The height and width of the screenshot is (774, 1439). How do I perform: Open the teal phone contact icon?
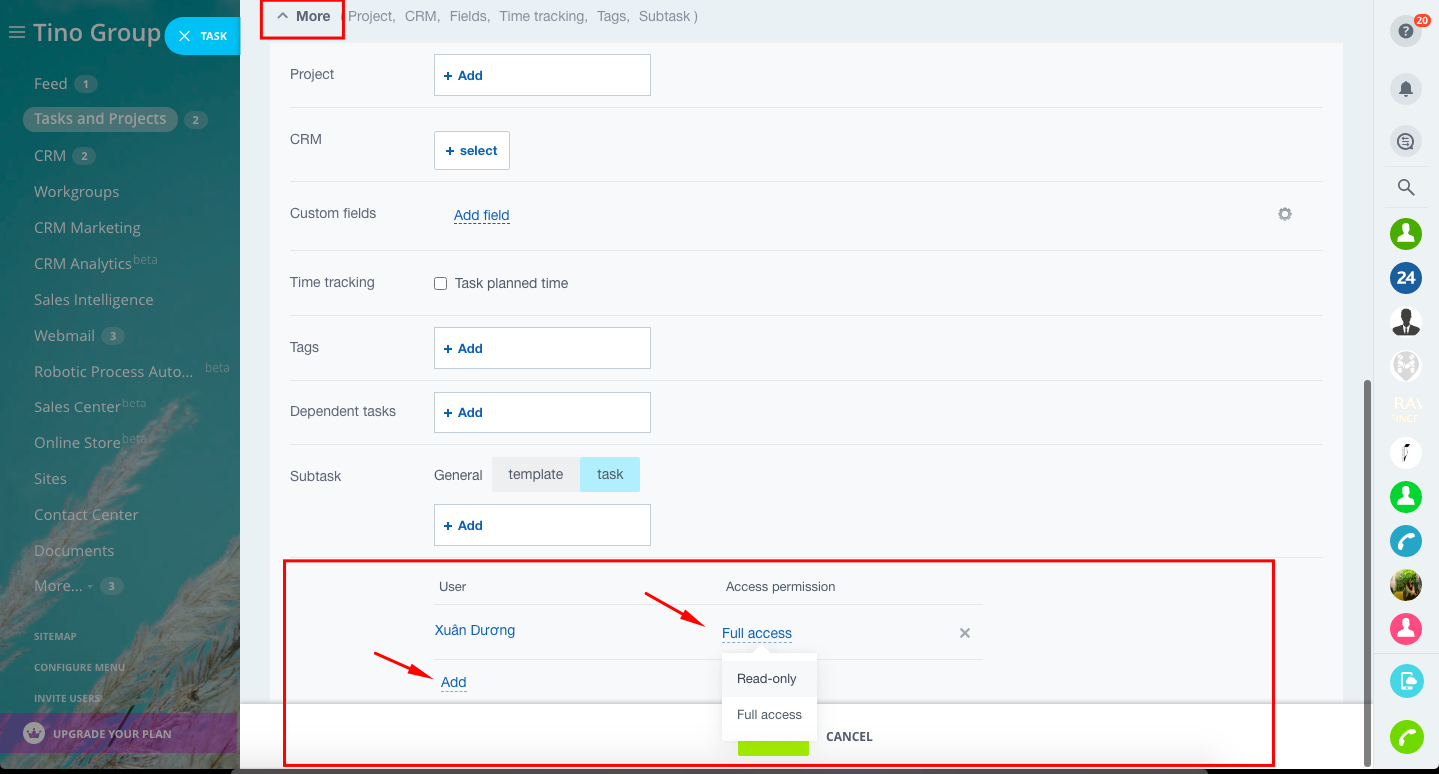[1406, 541]
